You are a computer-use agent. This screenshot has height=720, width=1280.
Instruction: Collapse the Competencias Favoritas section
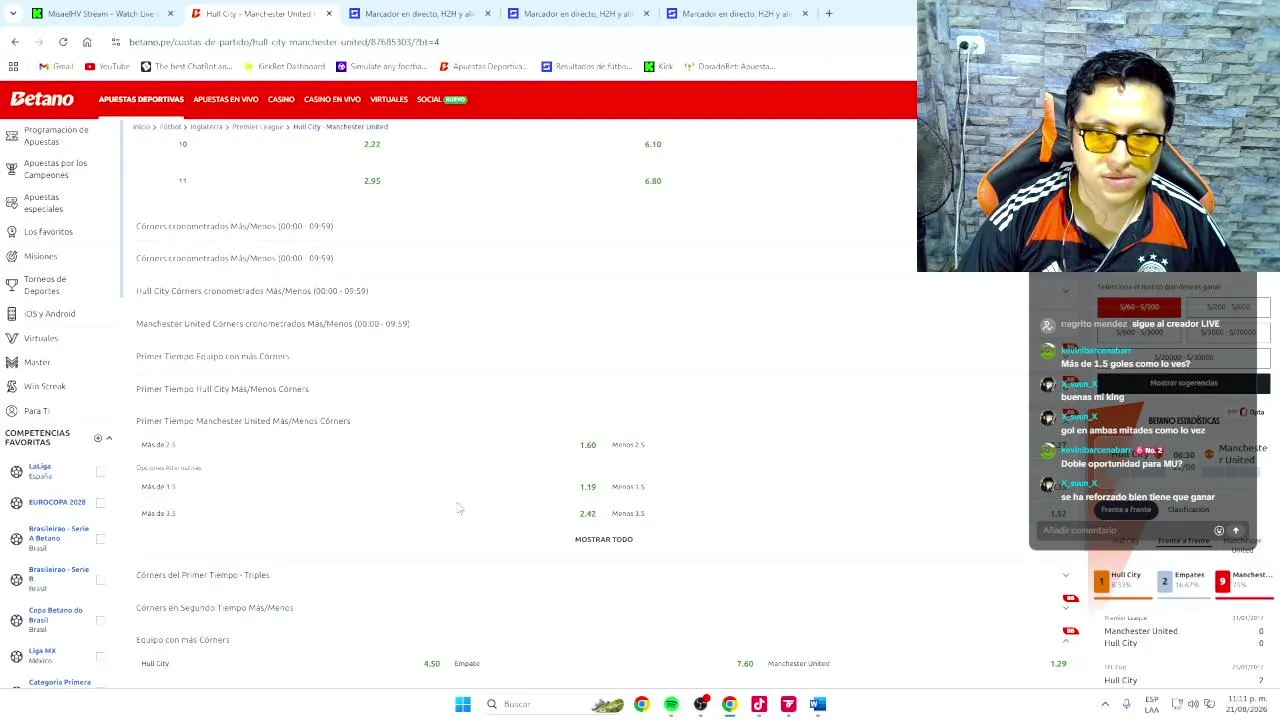coord(109,438)
